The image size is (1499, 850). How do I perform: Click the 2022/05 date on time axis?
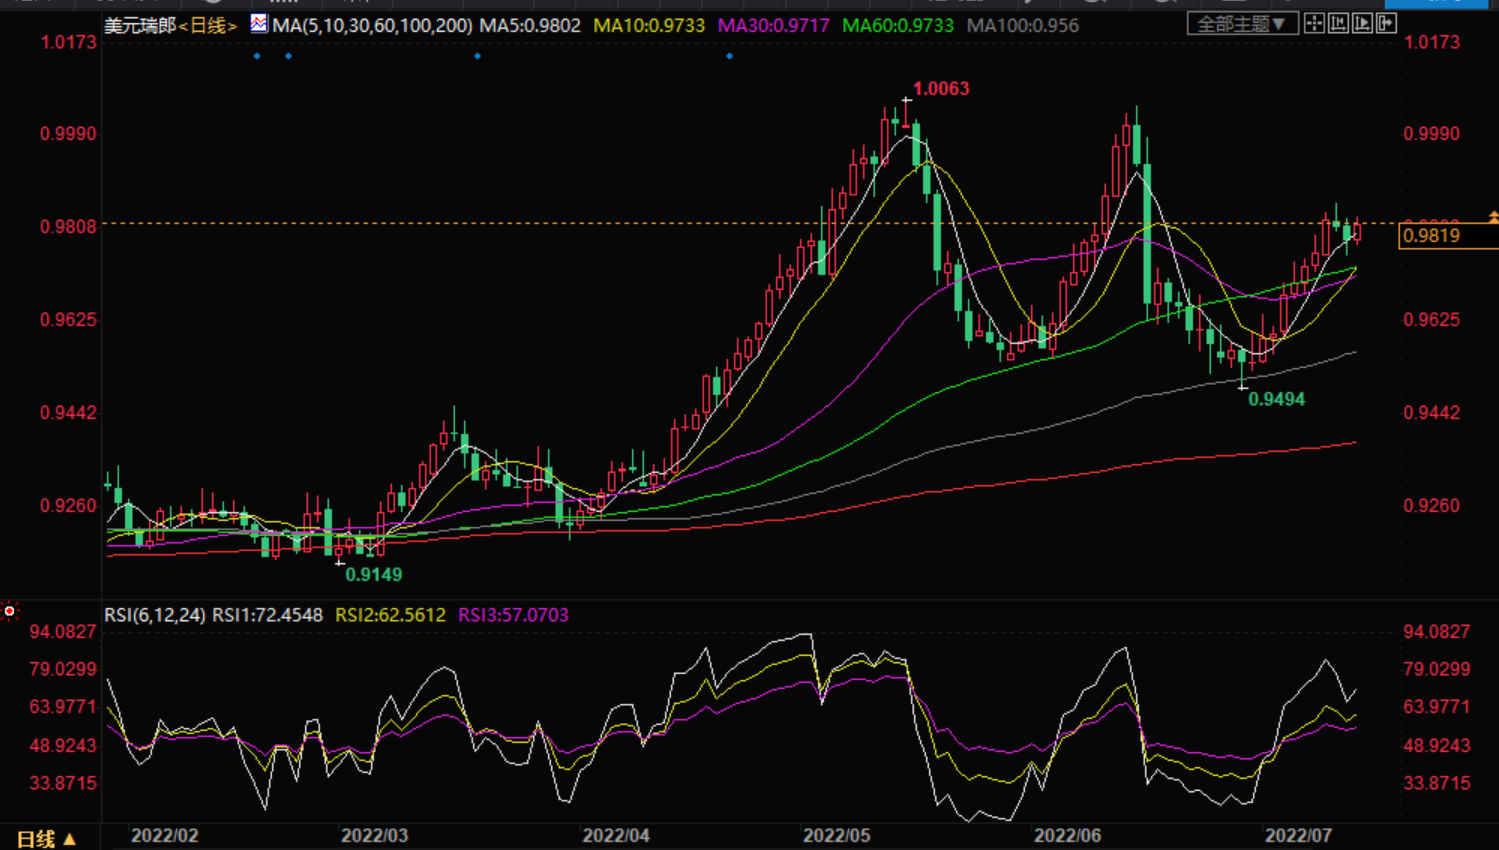click(x=836, y=836)
